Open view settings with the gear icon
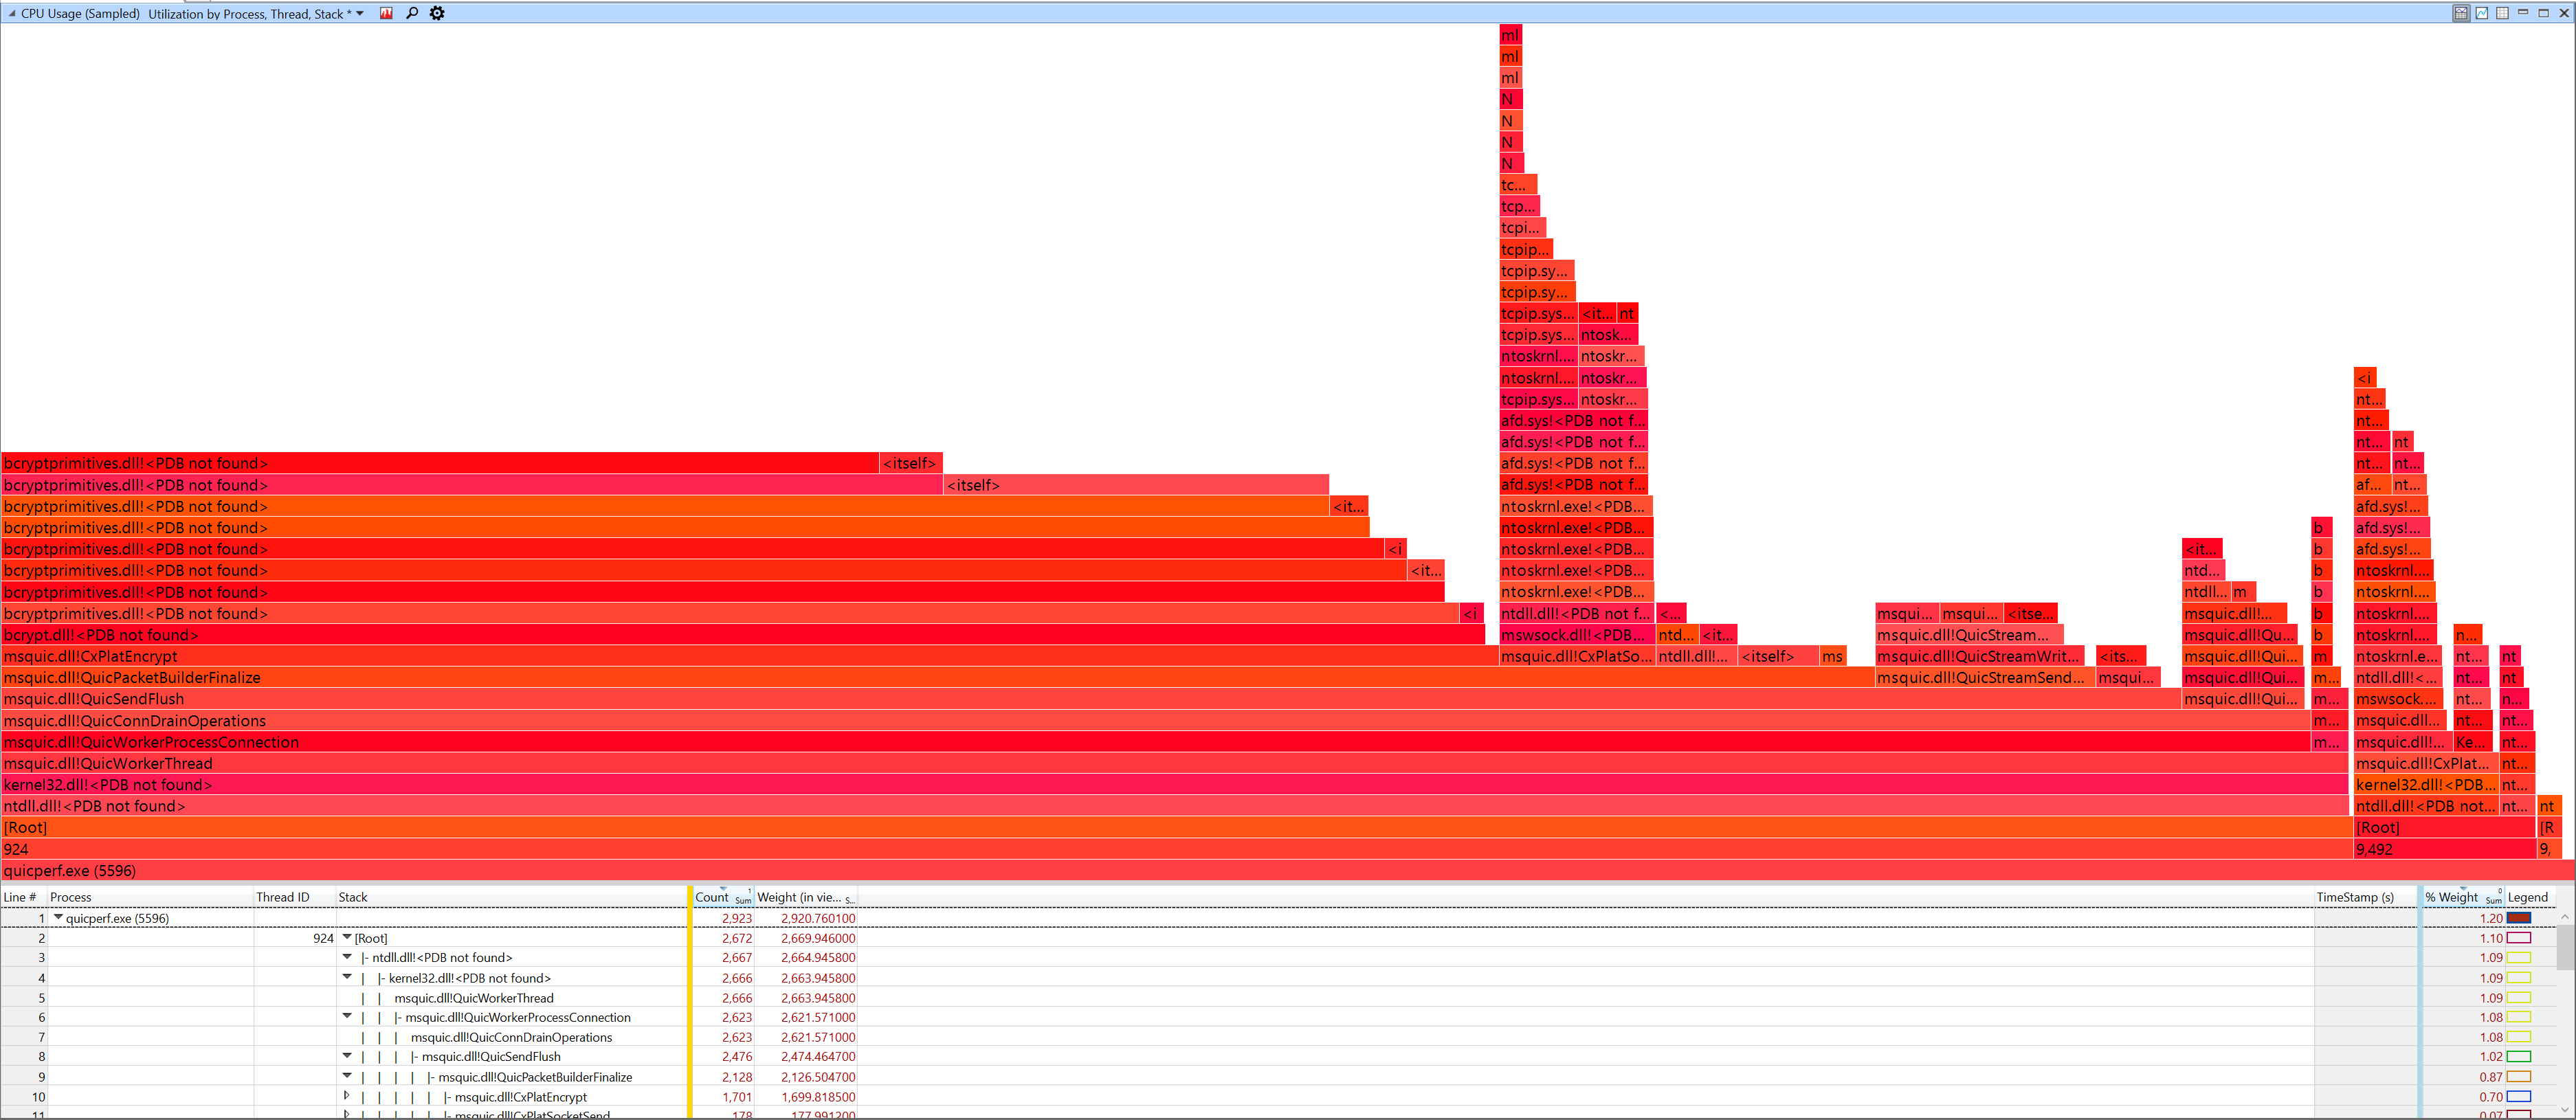Image resolution: width=2576 pixels, height=1120 pixels. pos(437,13)
